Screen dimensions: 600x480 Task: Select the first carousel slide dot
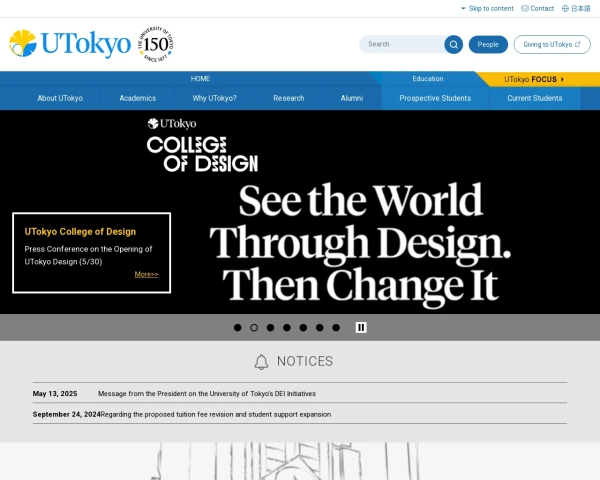tap(237, 328)
